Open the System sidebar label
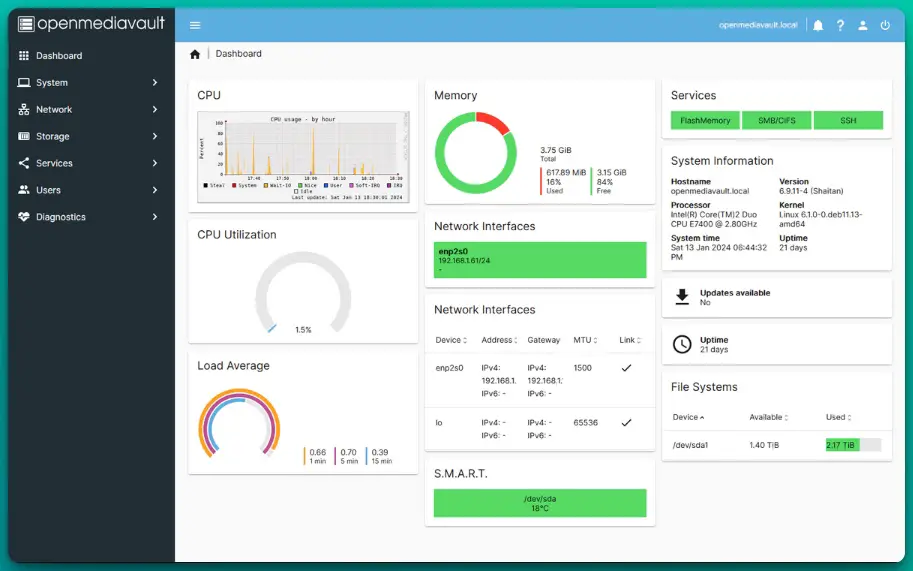This screenshot has width=913, height=571. (52, 83)
